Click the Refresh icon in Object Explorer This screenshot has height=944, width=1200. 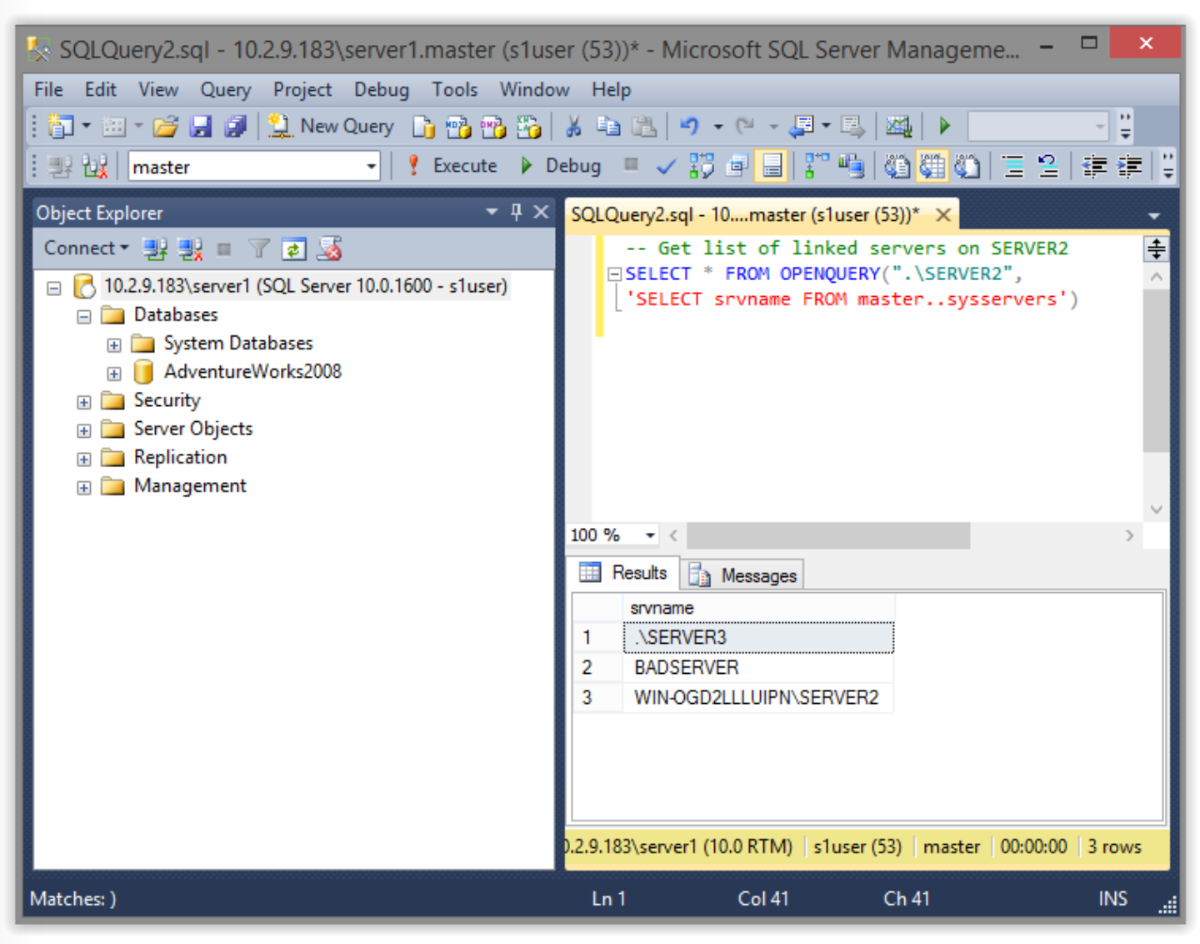(293, 248)
